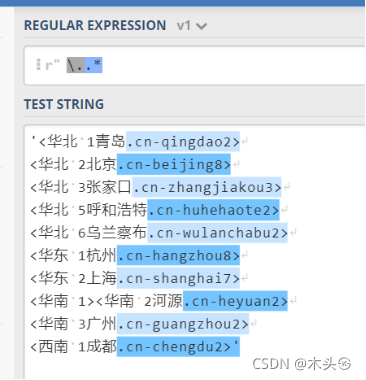Click the .cn-hangzhou8> match highlight

[x=178, y=256]
